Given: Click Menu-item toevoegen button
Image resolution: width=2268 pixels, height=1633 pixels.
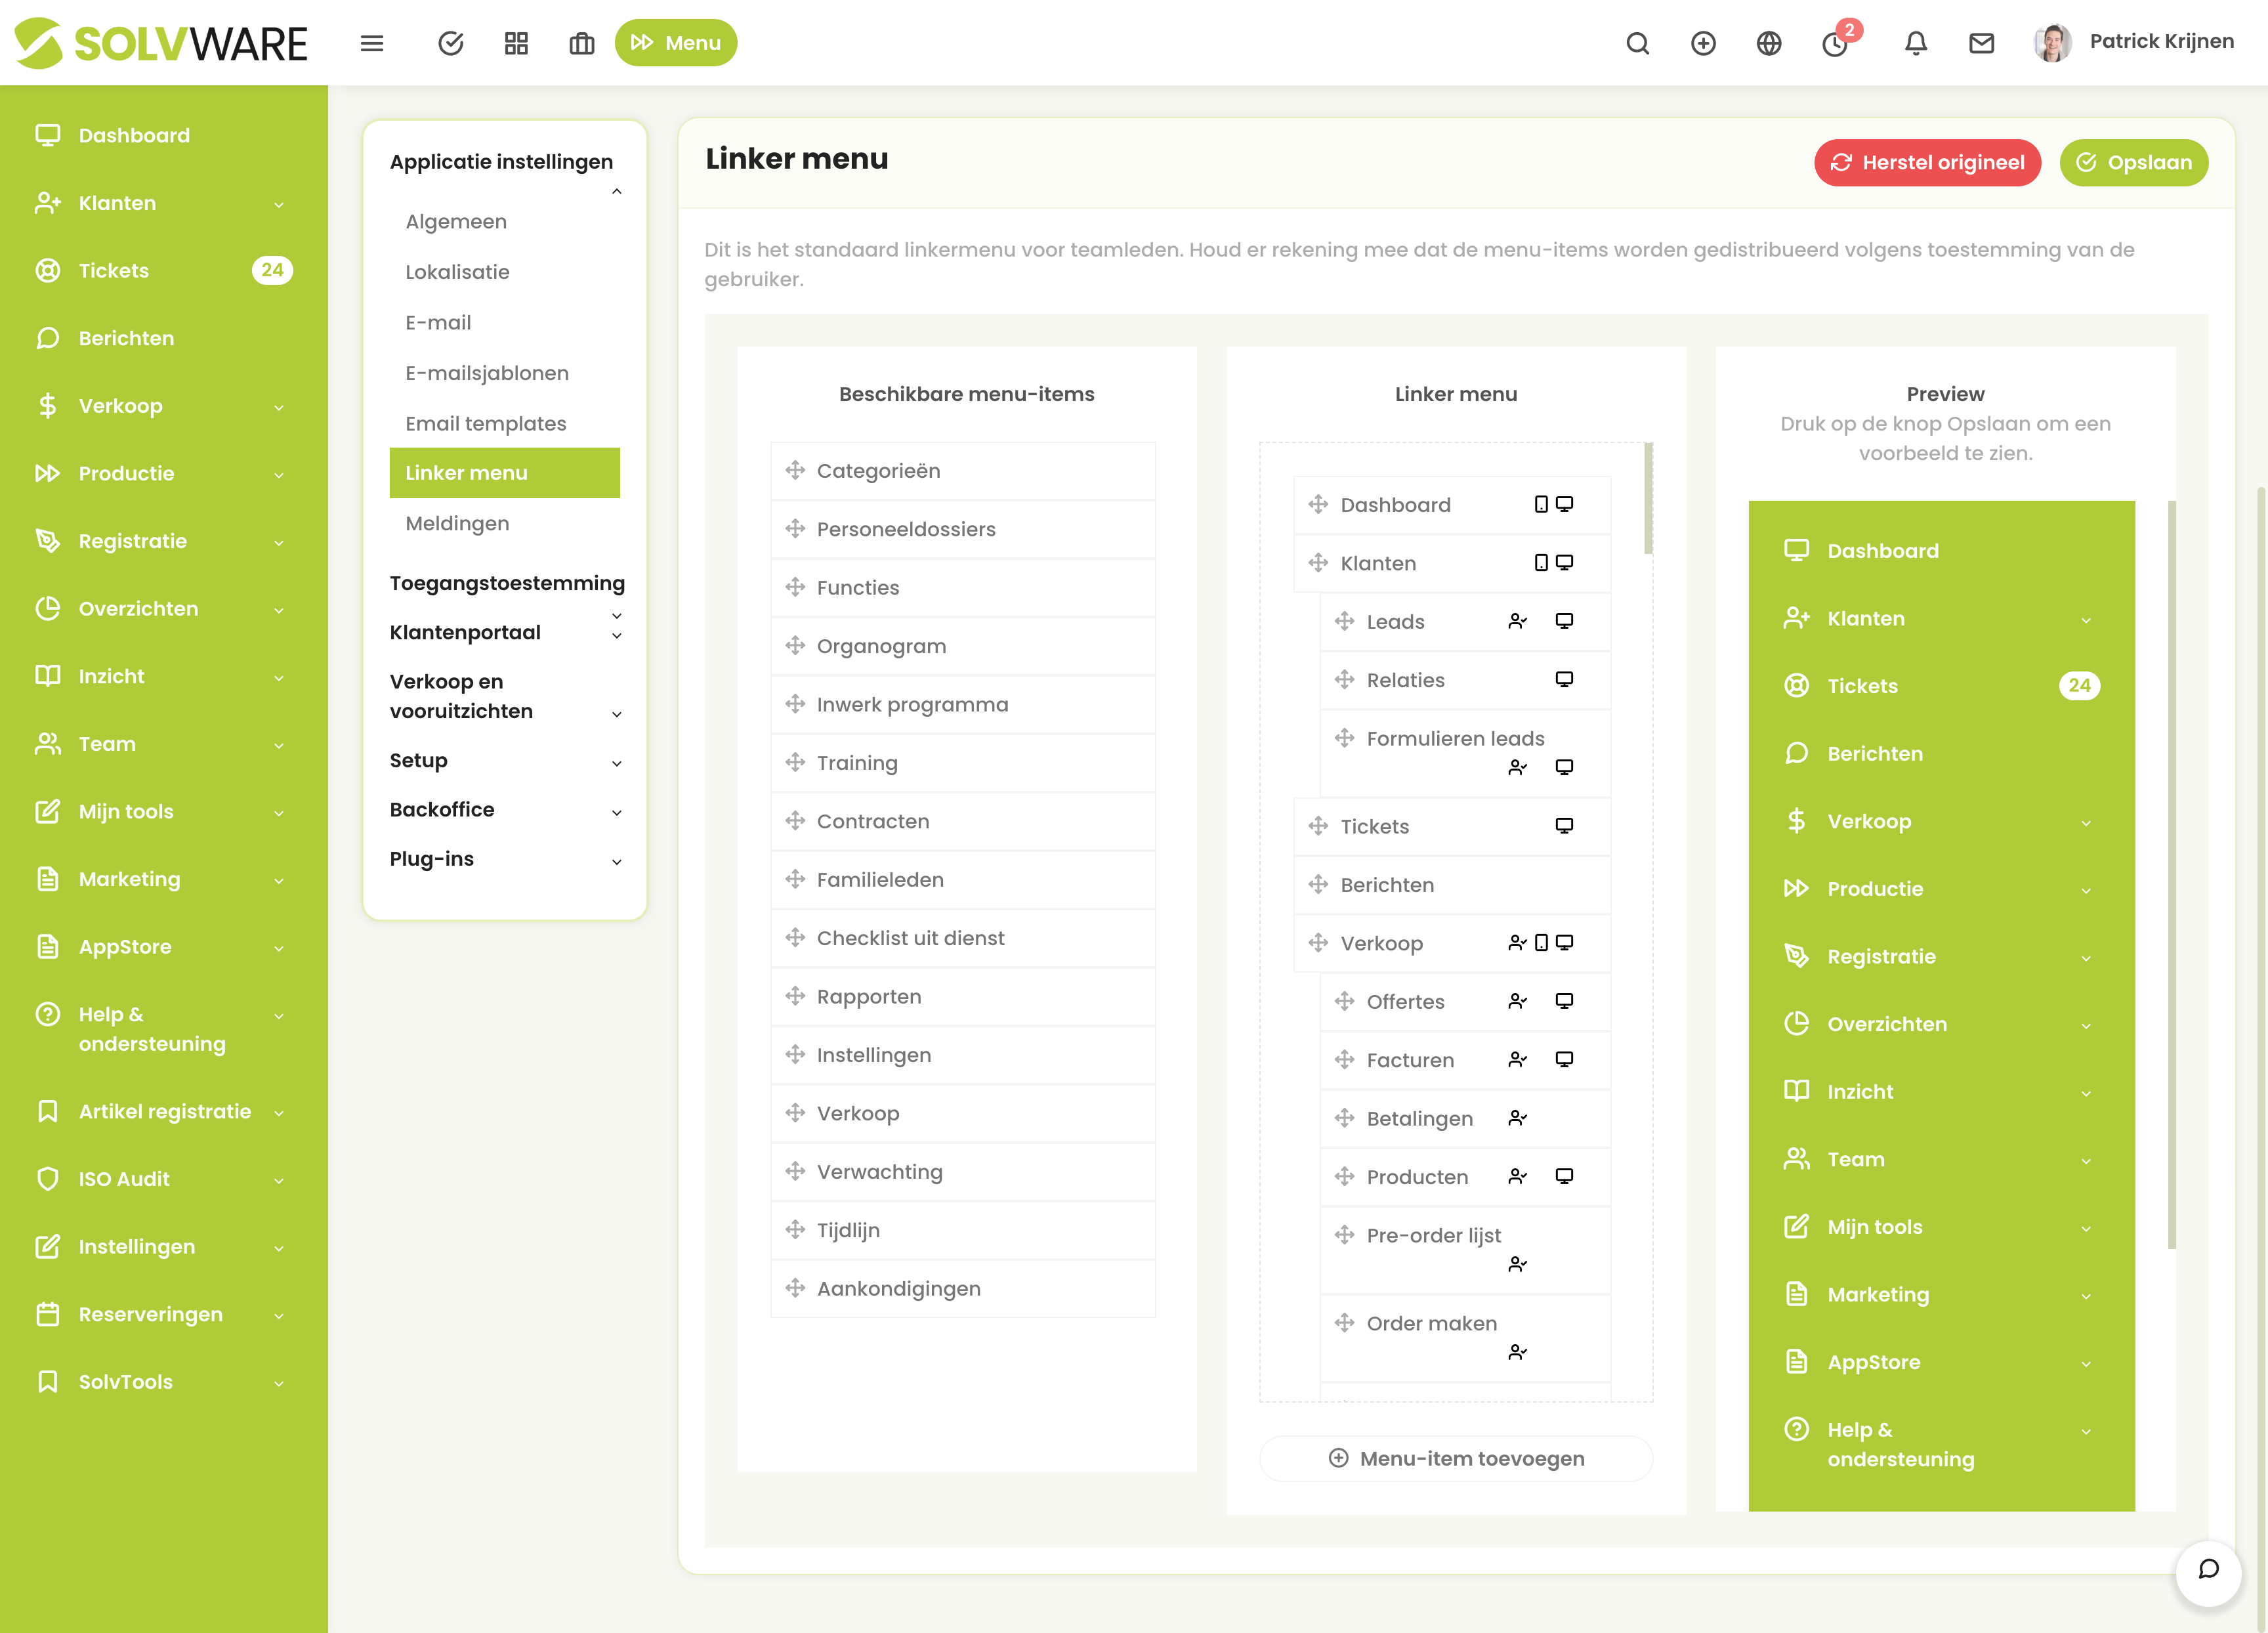Looking at the screenshot, I should click(1456, 1458).
